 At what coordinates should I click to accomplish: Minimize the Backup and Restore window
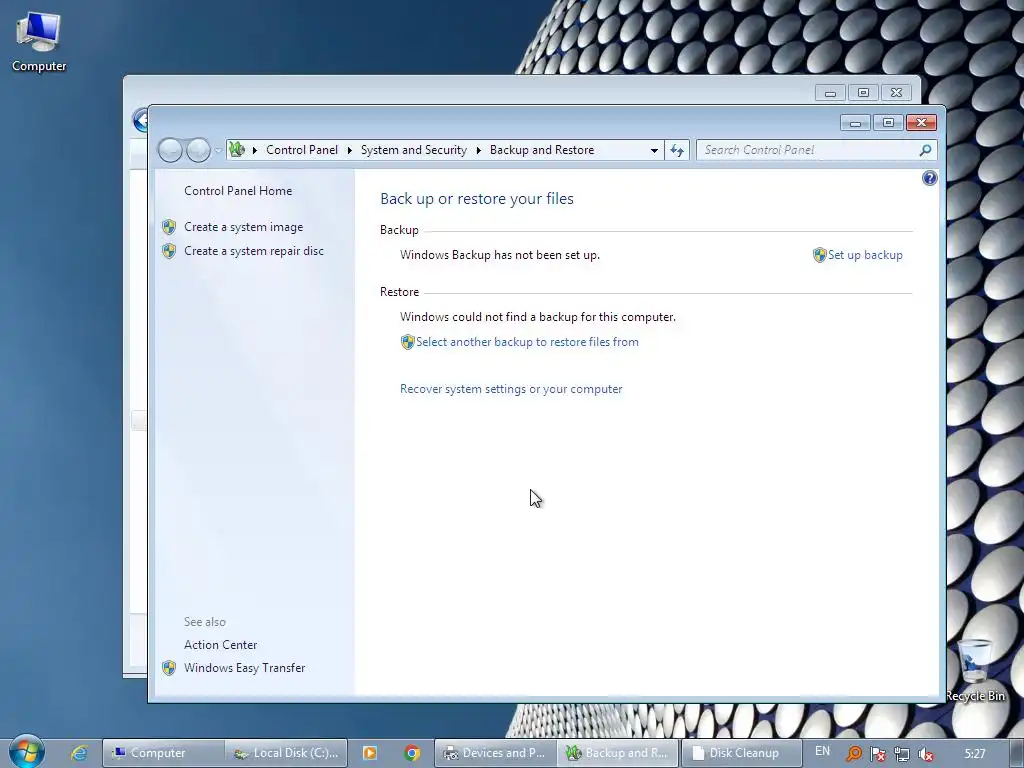[855, 123]
